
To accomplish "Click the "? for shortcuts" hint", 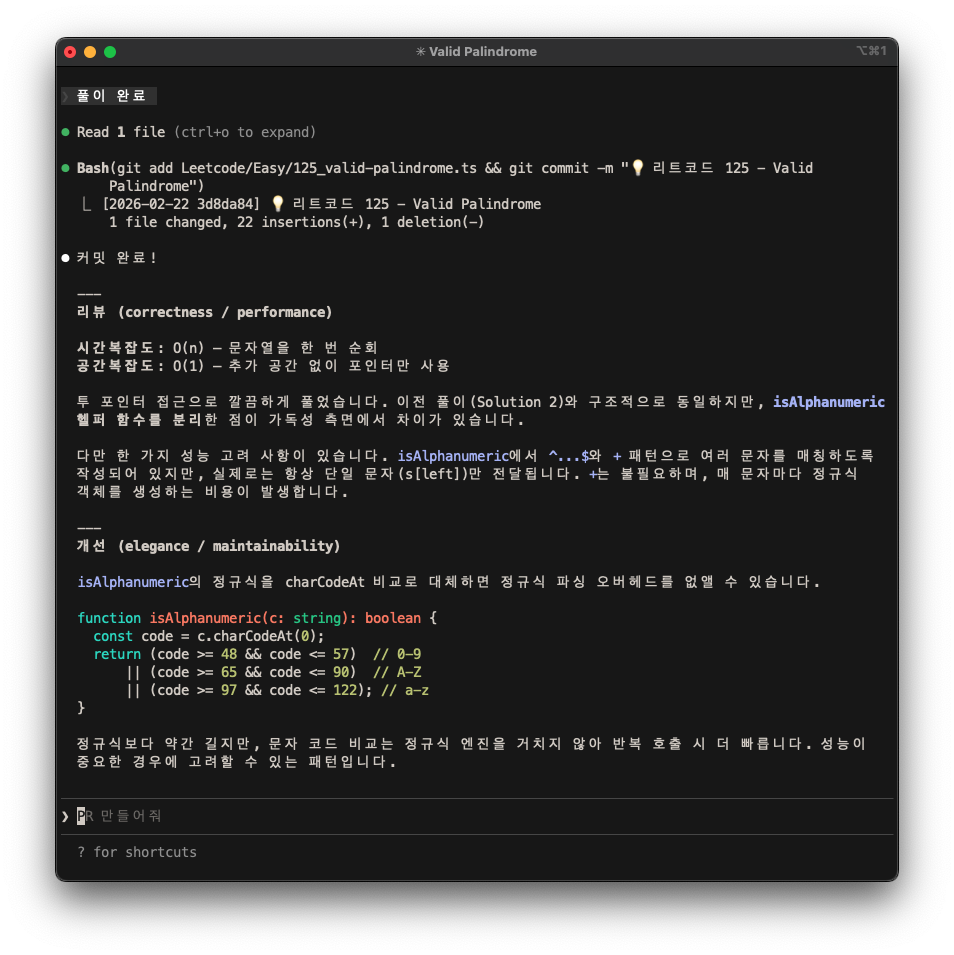I will (x=137, y=852).
